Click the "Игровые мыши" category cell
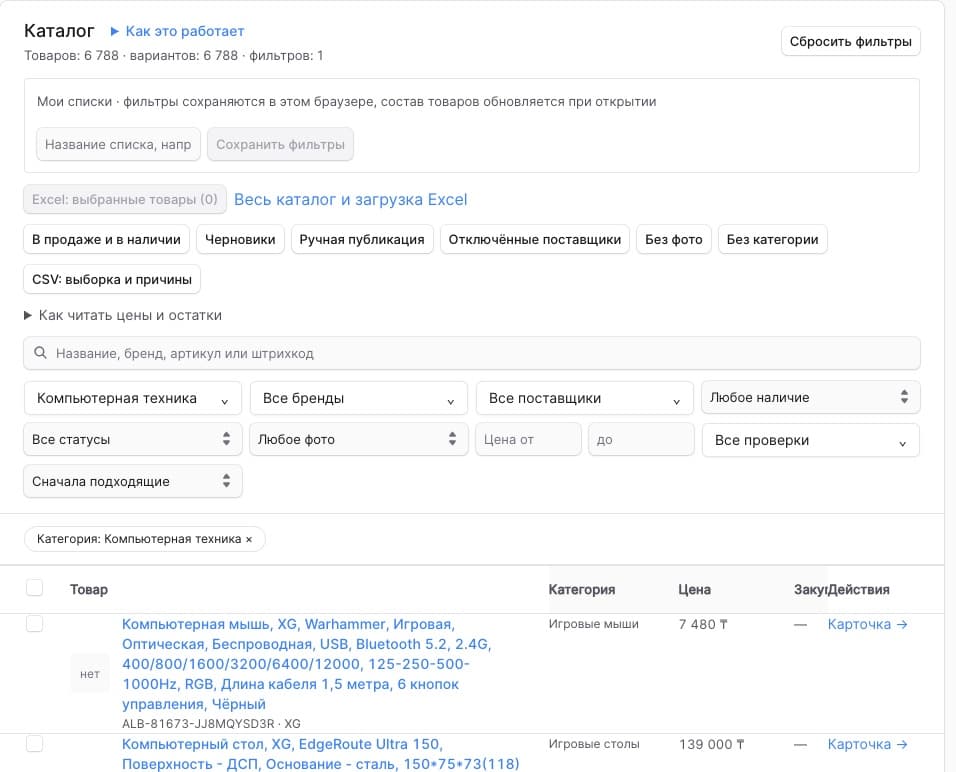Viewport: 956px width, 772px height. [594, 624]
